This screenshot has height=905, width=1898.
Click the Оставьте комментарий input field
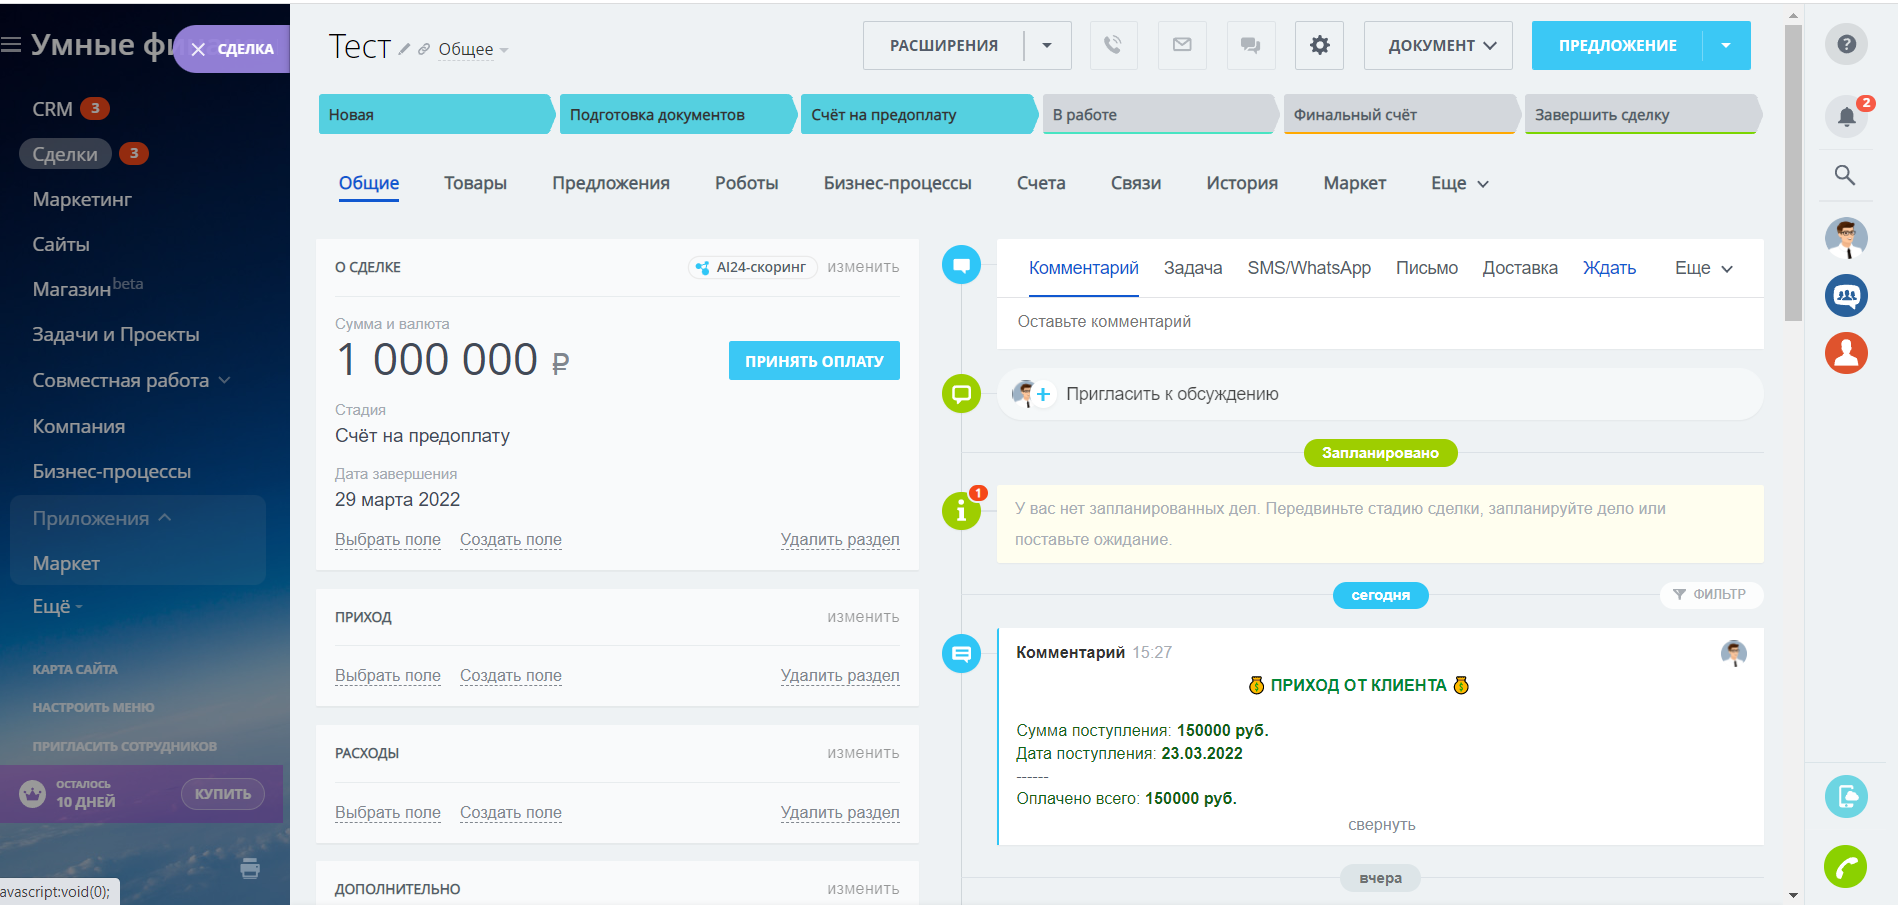[1379, 322]
